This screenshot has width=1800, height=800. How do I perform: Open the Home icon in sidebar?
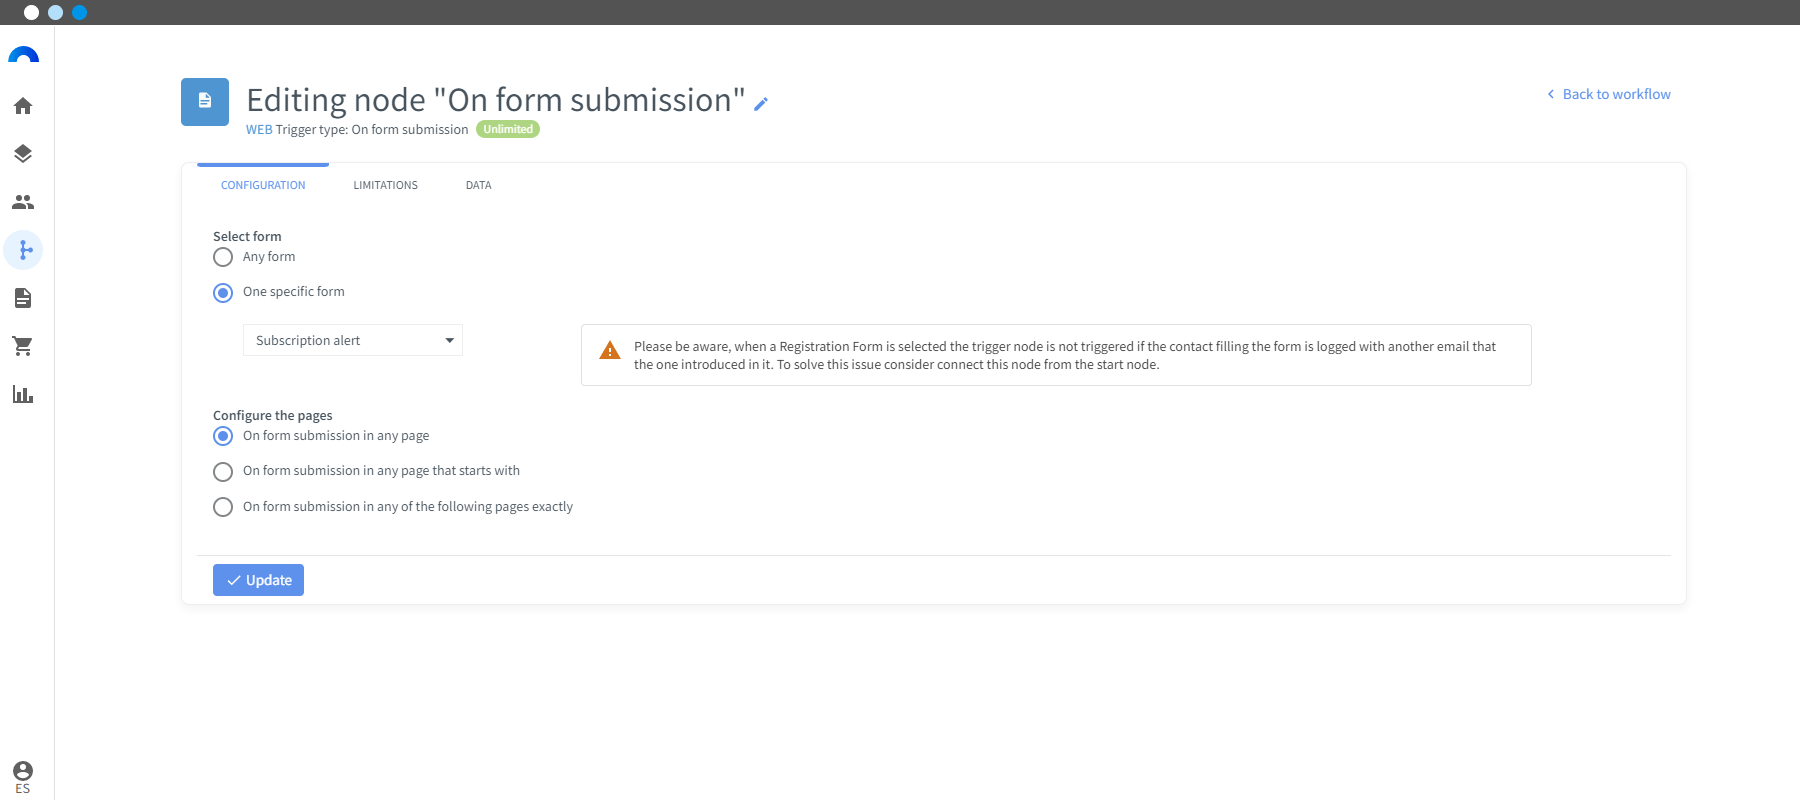pyautogui.click(x=23, y=106)
